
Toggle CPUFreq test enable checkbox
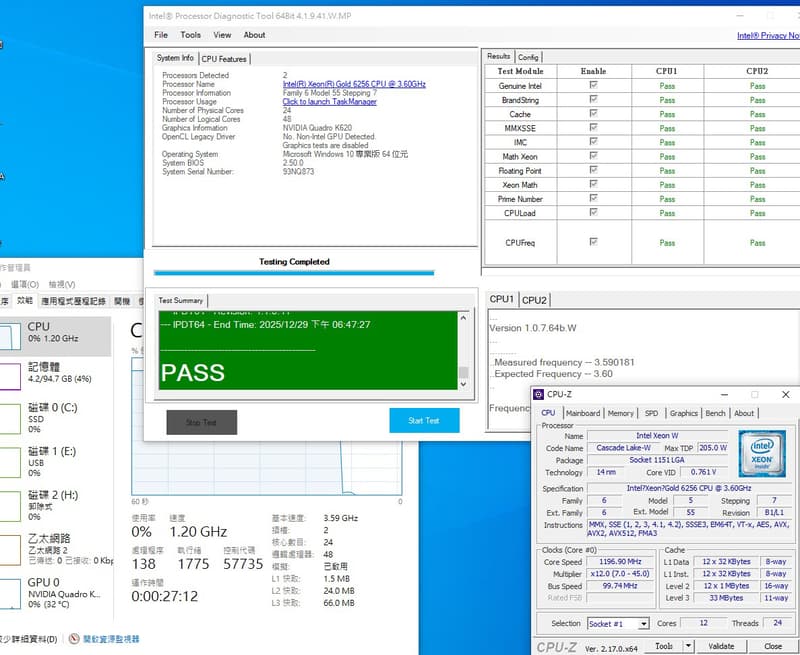(593, 242)
